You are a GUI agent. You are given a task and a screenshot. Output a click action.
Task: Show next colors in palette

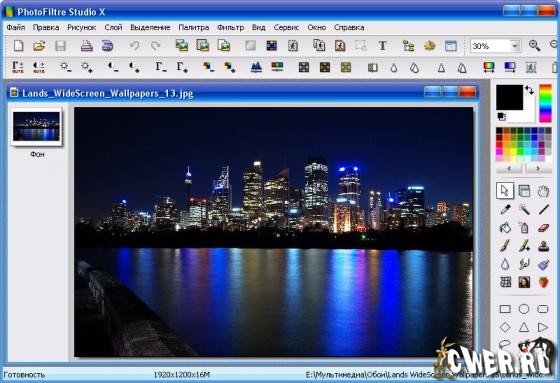pyautogui.click(x=538, y=168)
